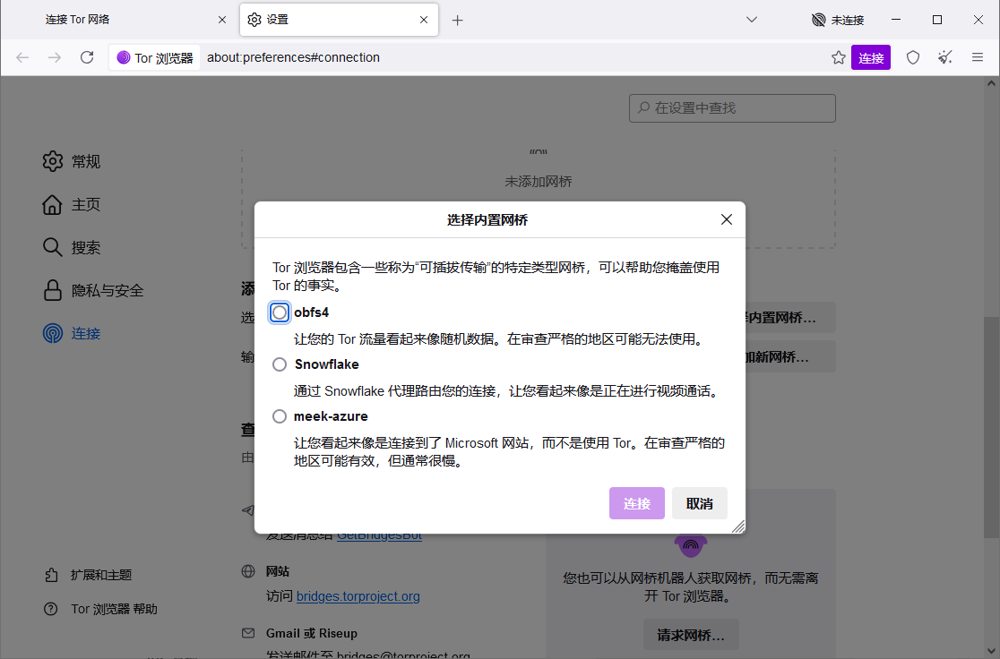The width and height of the screenshot is (1000, 659).
Task: Close the built-in bridge dialog
Action: pos(727,220)
